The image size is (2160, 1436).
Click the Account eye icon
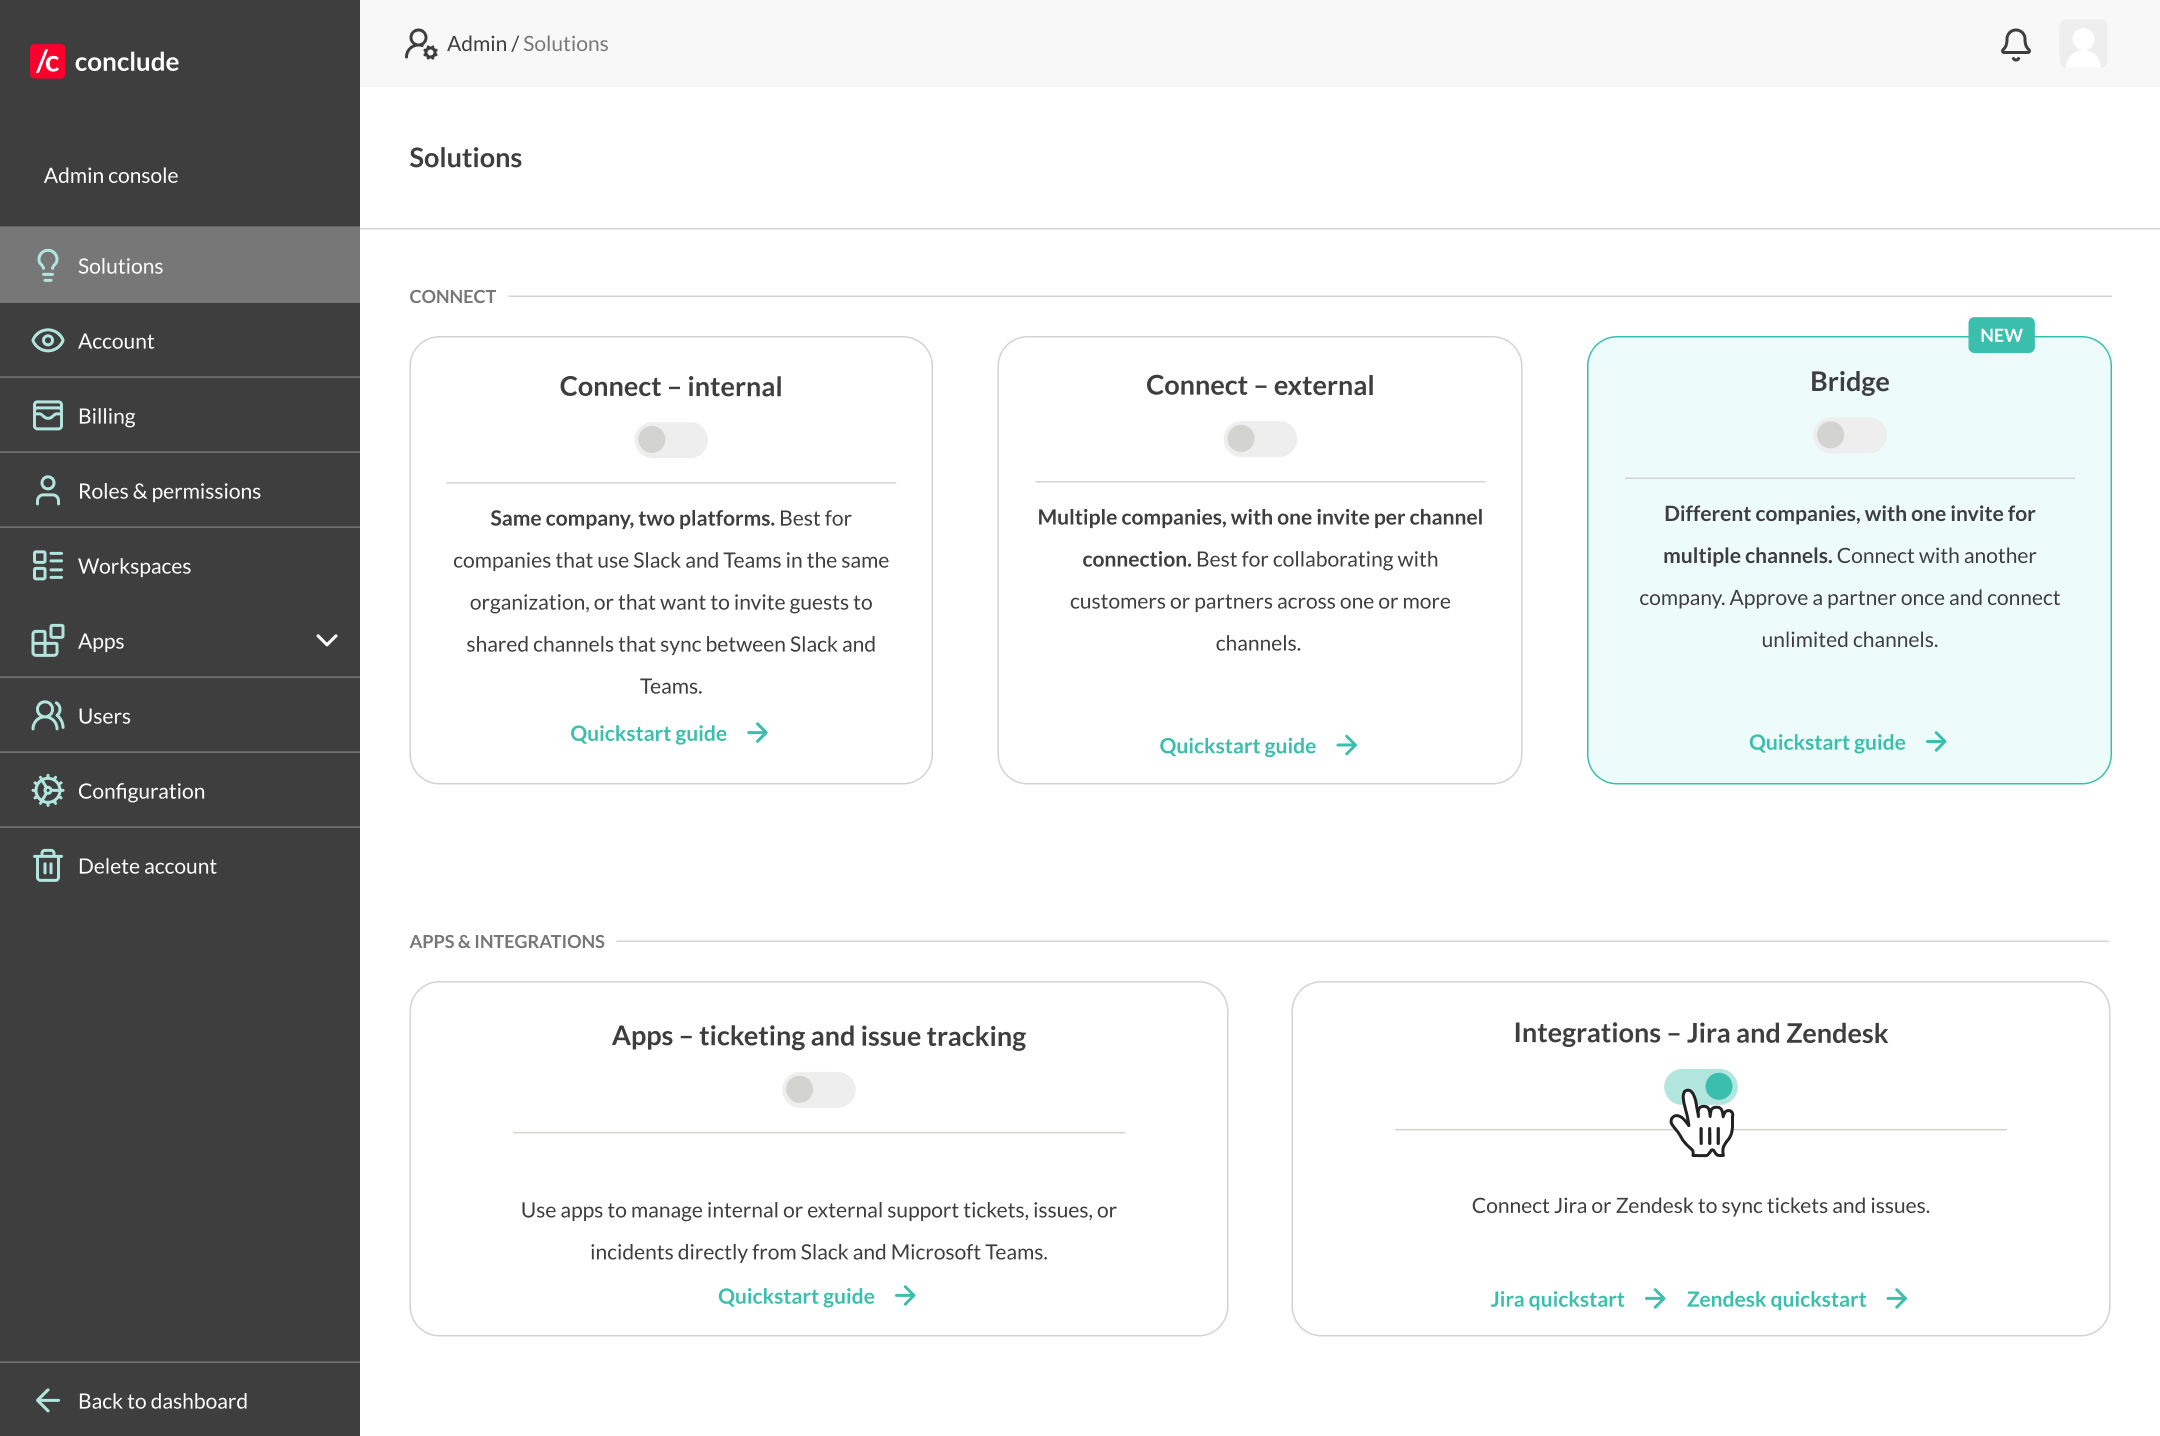(47, 341)
